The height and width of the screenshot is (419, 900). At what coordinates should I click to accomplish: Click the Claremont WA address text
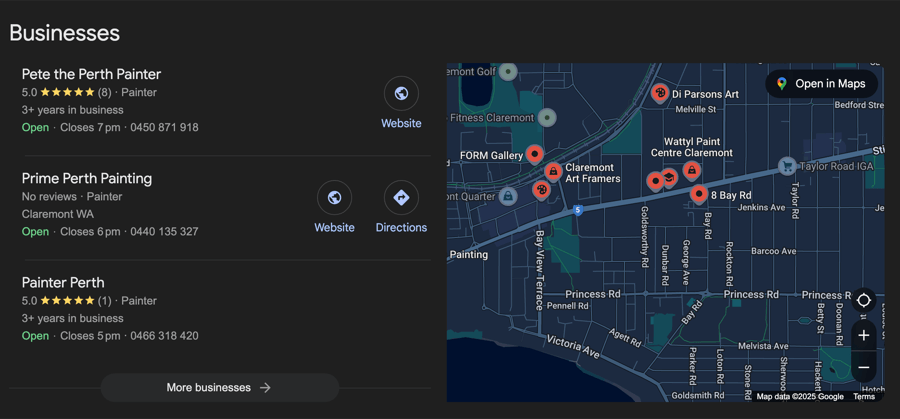tap(57, 214)
